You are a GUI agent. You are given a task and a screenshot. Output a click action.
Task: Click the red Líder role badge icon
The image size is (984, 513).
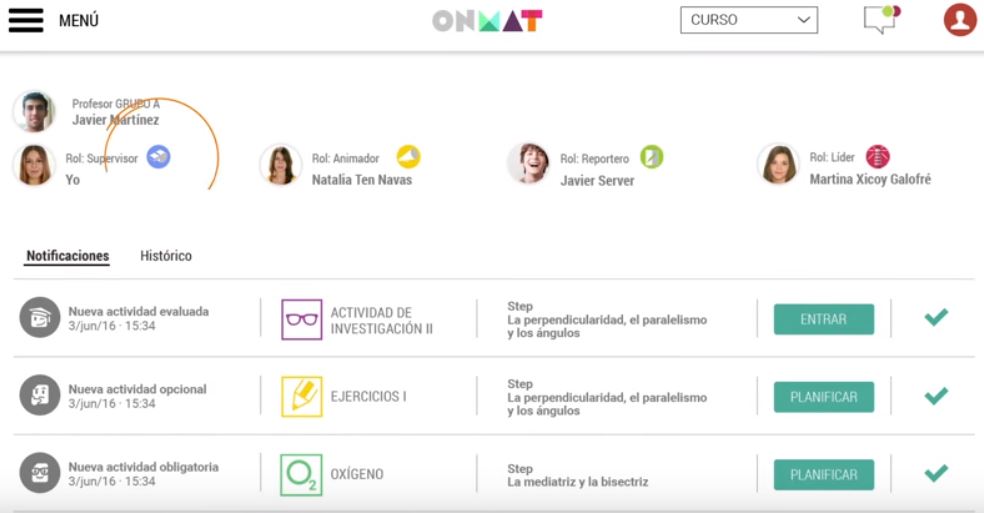click(x=877, y=157)
